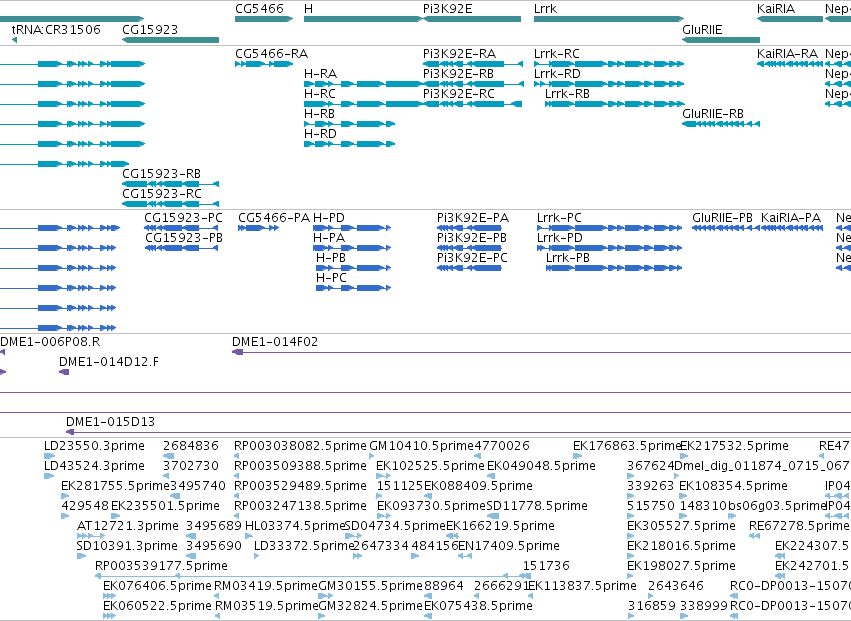Select coding sequence GluRIIE-PB
The image size is (851, 621).
[x=726, y=228]
